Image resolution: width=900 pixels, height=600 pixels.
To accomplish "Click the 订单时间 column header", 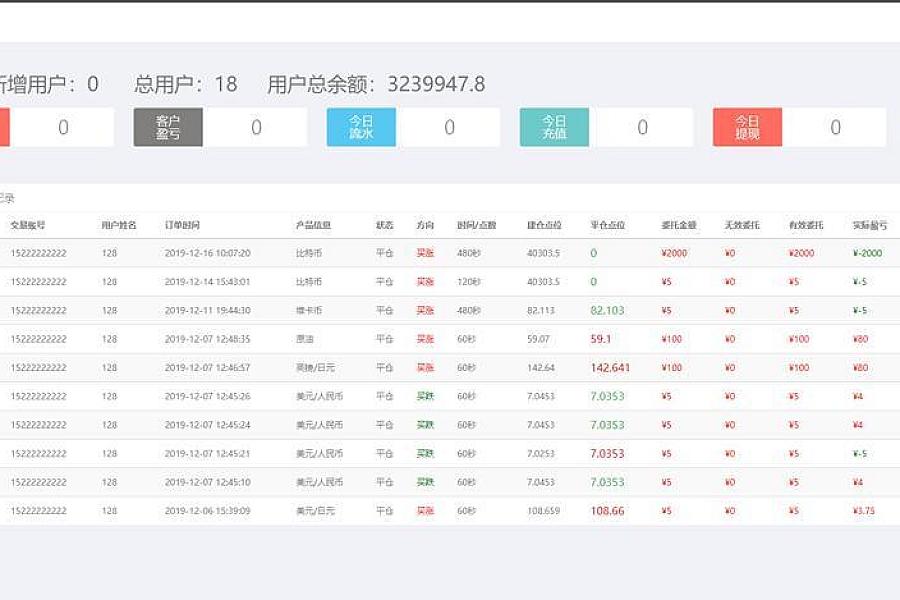I will click(182, 225).
